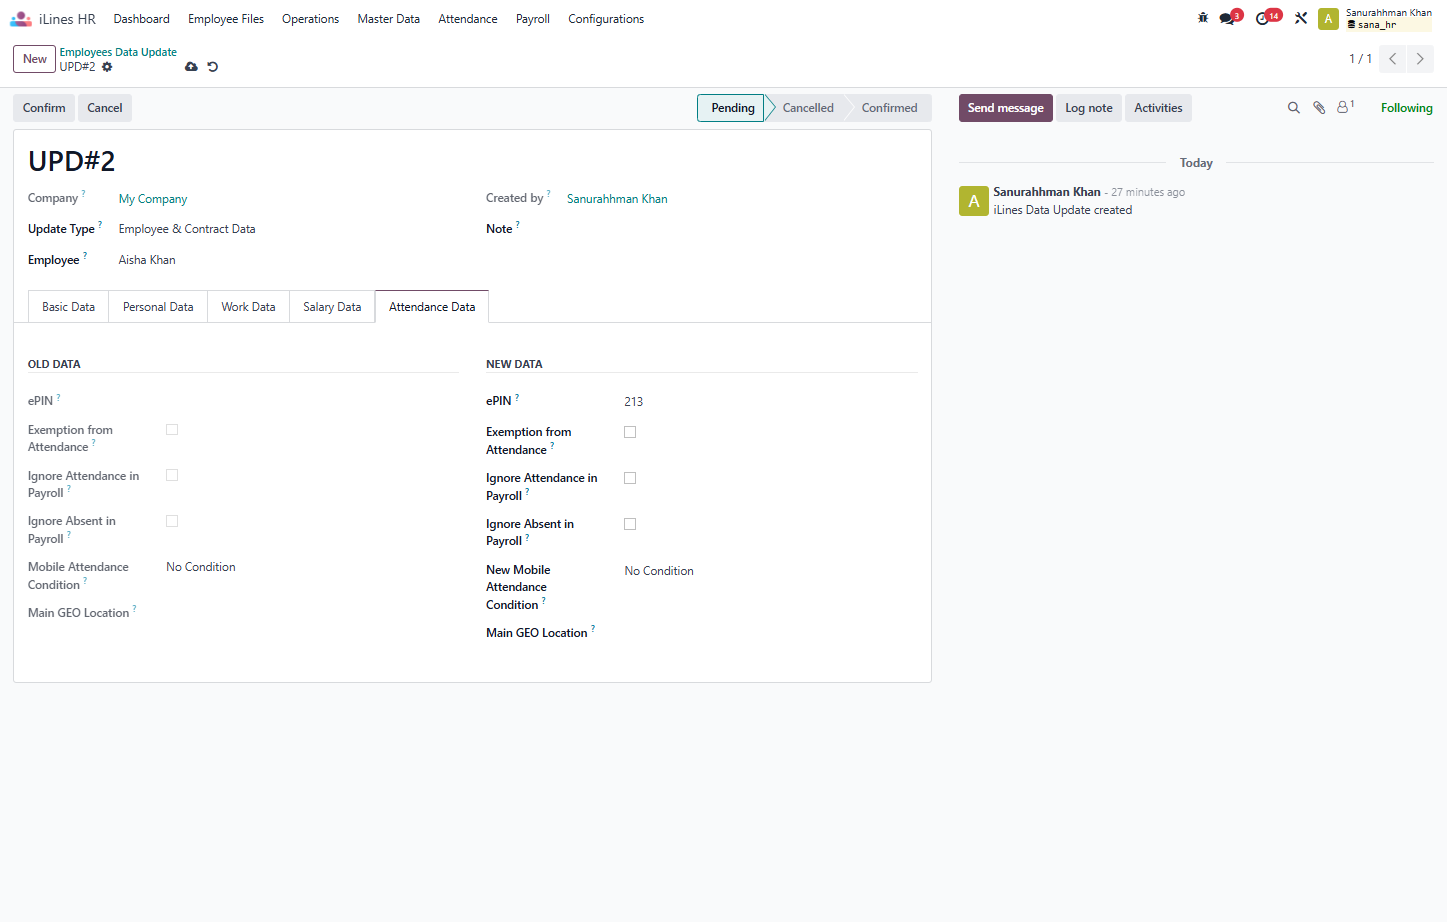Open the Configurations menu
The image size is (1447, 922).
coord(606,19)
